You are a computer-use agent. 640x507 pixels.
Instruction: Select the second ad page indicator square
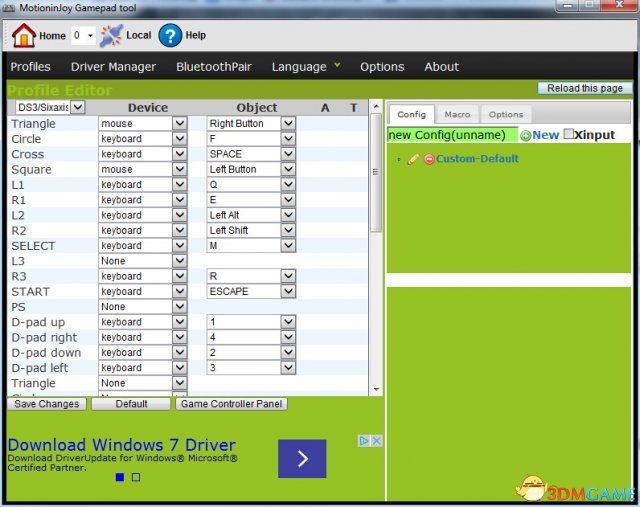pos(136,477)
